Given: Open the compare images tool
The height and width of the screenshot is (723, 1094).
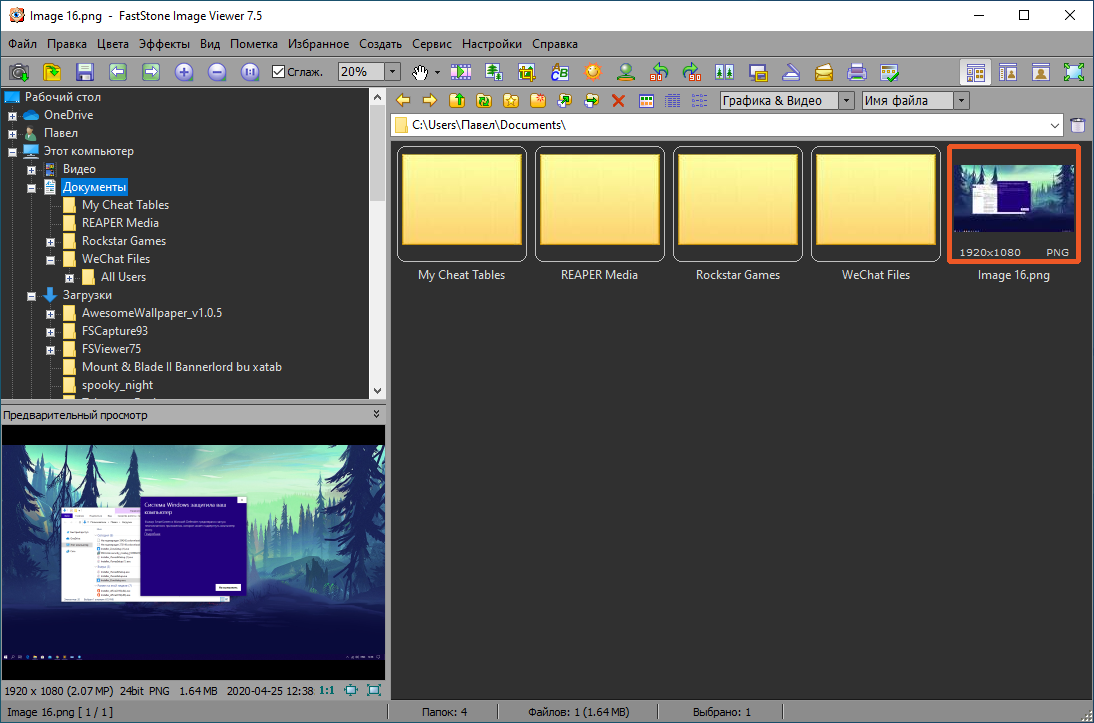Looking at the screenshot, I should (725, 72).
